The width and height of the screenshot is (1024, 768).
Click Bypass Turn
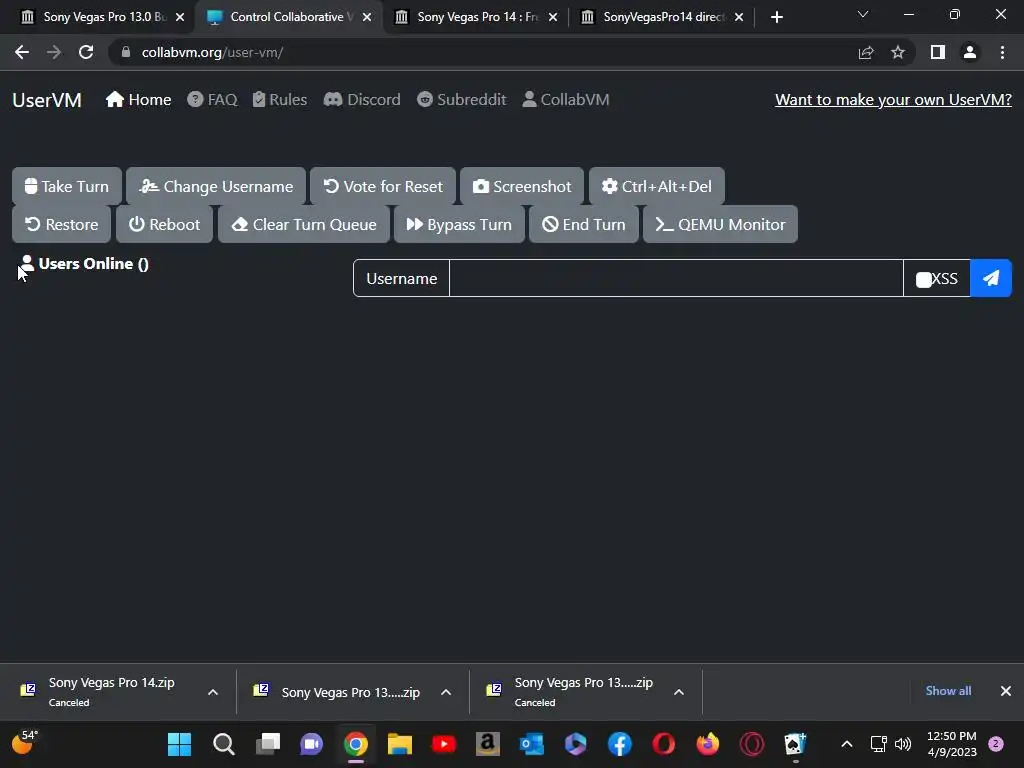pos(459,224)
